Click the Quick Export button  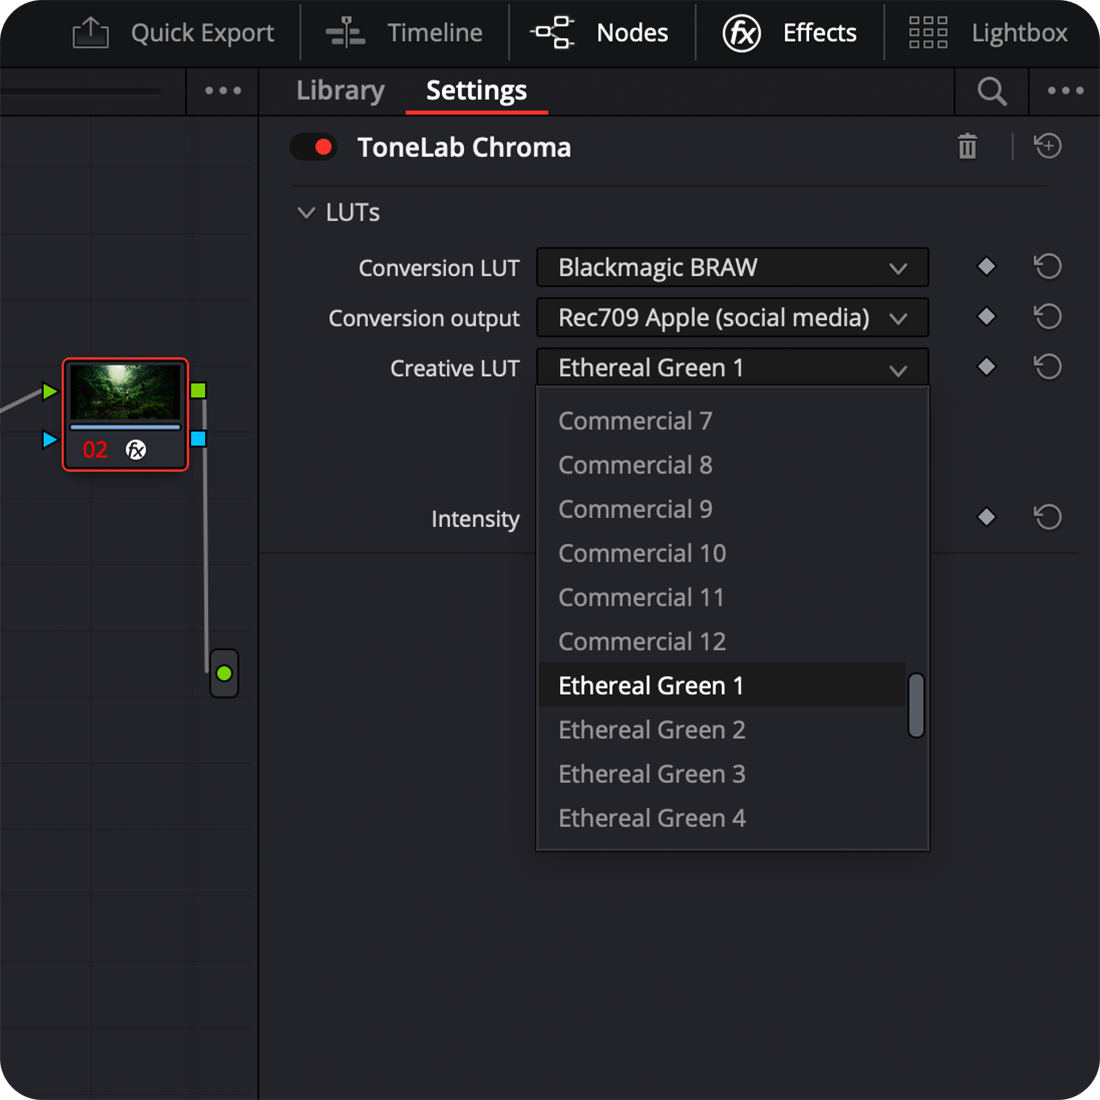point(174,33)
